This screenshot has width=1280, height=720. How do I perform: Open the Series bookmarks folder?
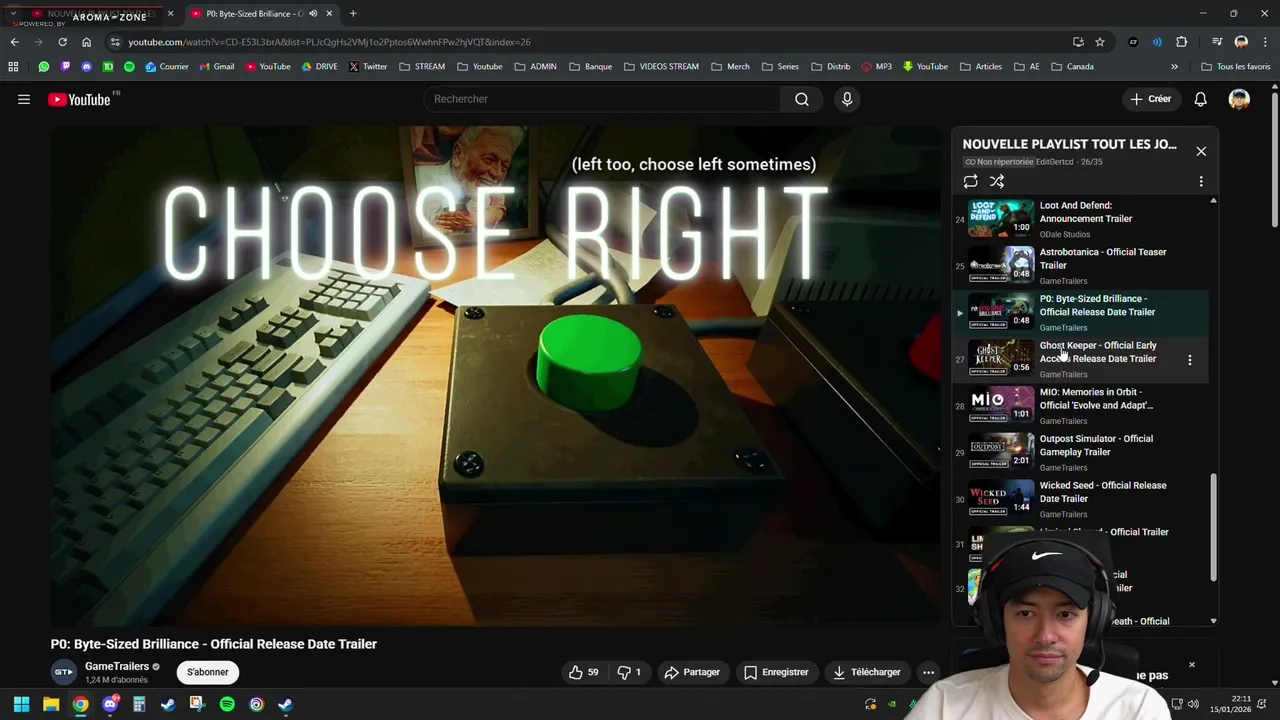(x=780, y=67)
